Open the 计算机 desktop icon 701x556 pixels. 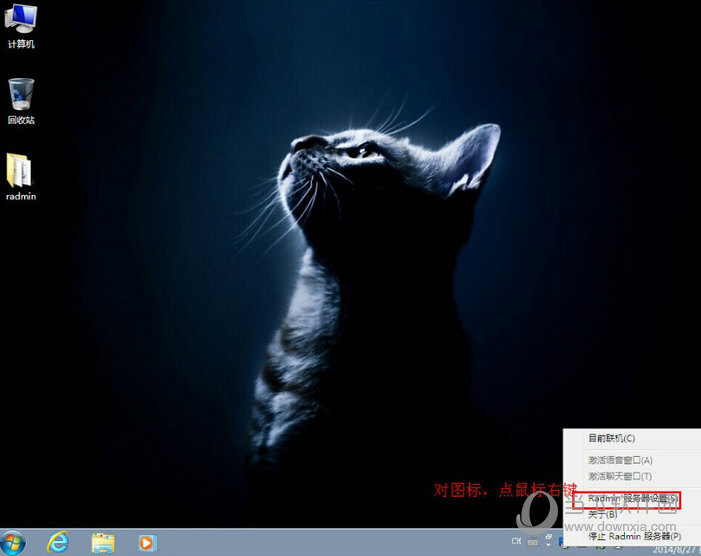(x=21, y=26)
